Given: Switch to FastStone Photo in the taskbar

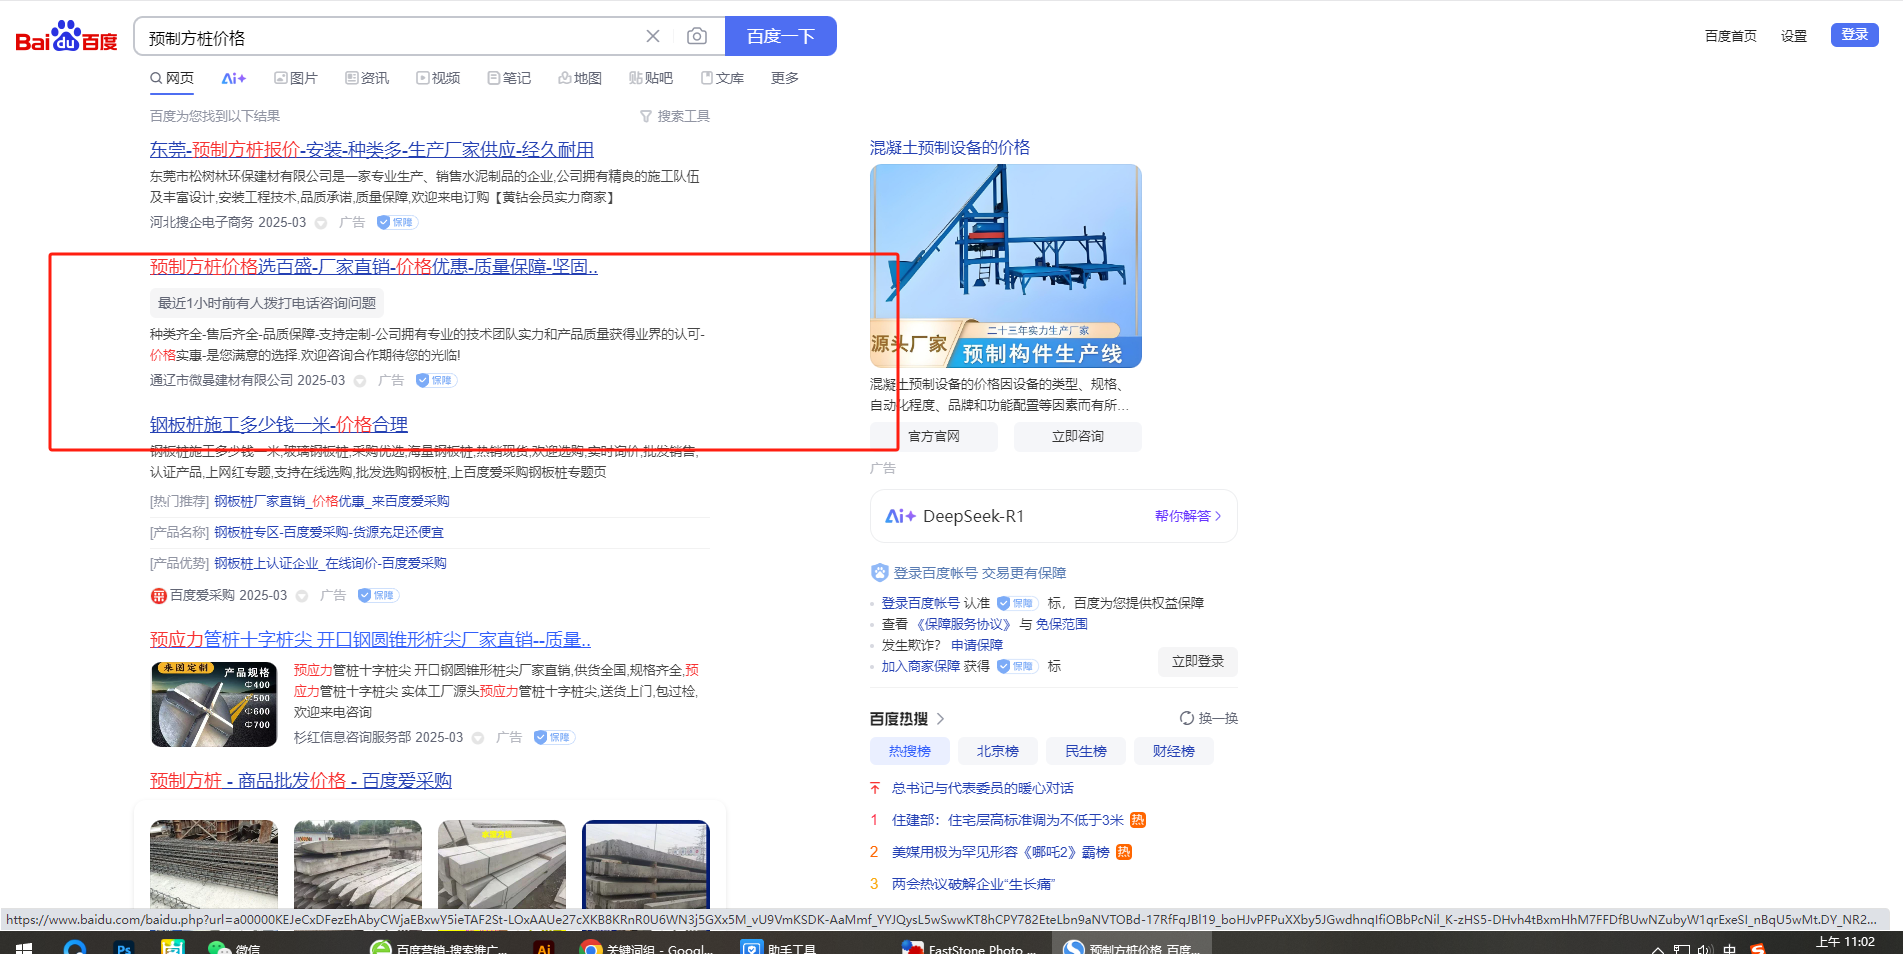Looking at the screenshot, I should click(970, 947).
